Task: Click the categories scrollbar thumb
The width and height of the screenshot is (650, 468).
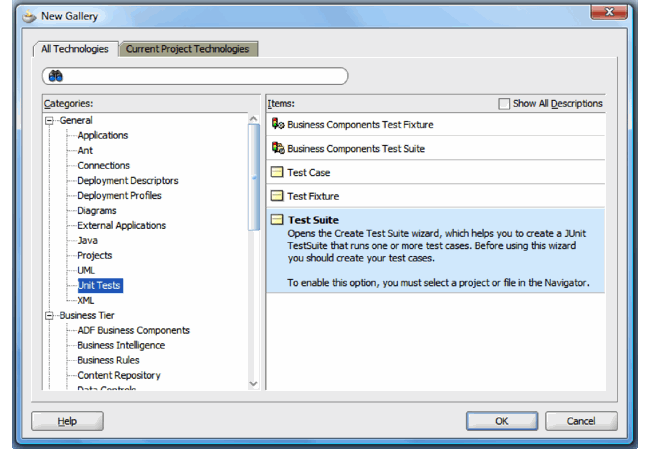Action: [x=254, y=177]
